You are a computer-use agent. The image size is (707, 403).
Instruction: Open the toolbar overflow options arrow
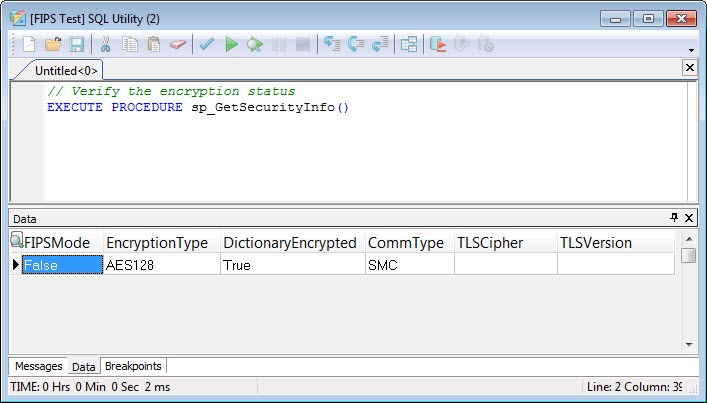691,50
